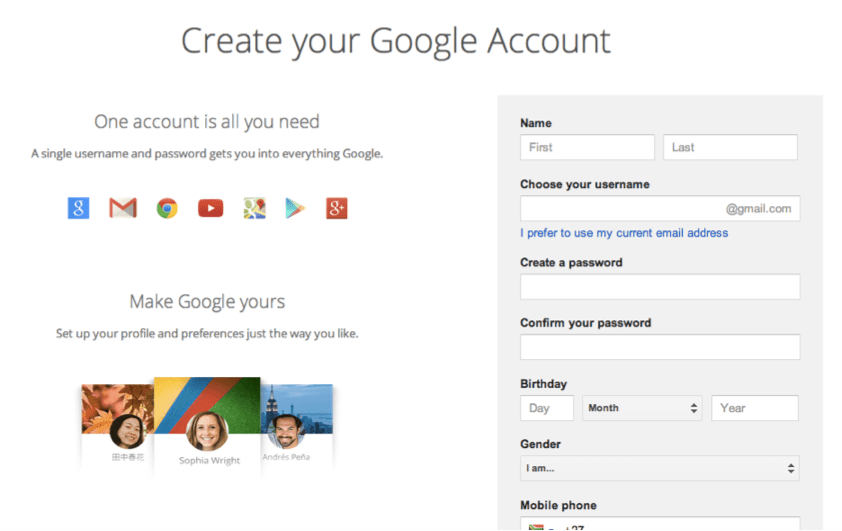Click the 'Make Google yours' heading
The image size is (842, 531).
207,302
